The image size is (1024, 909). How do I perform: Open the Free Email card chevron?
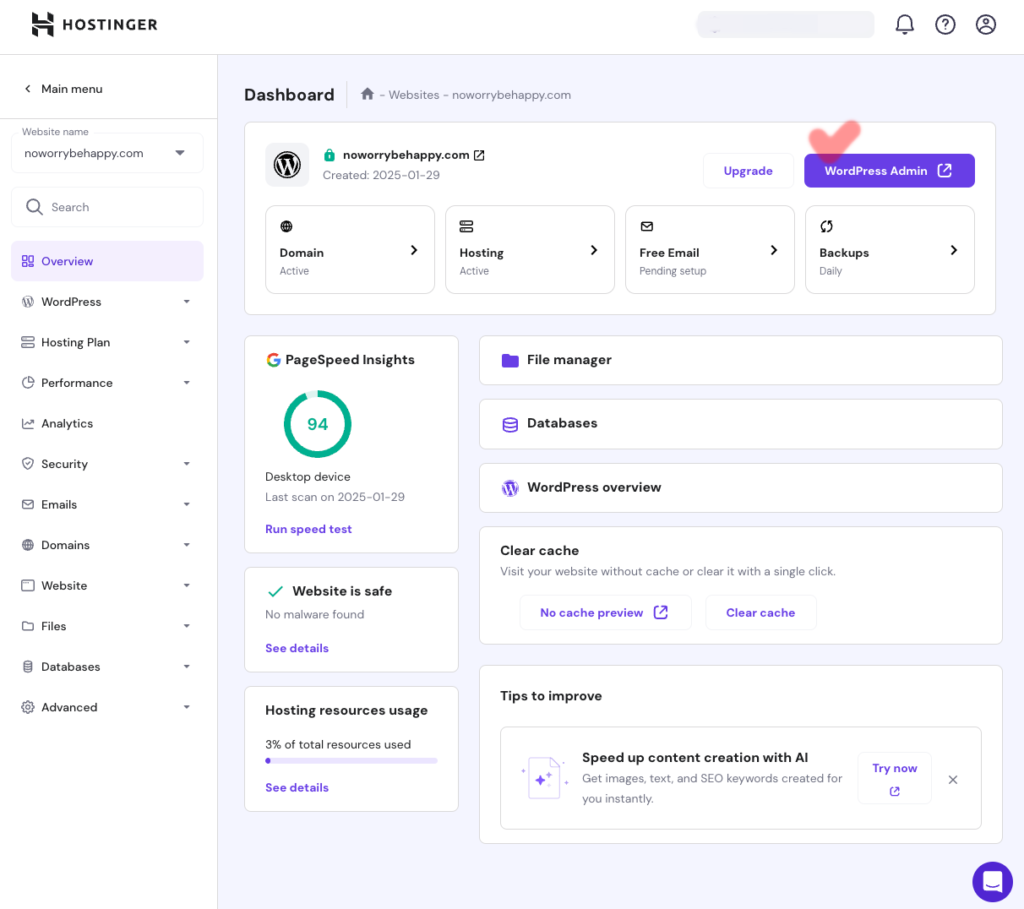(x=774, y=250)
